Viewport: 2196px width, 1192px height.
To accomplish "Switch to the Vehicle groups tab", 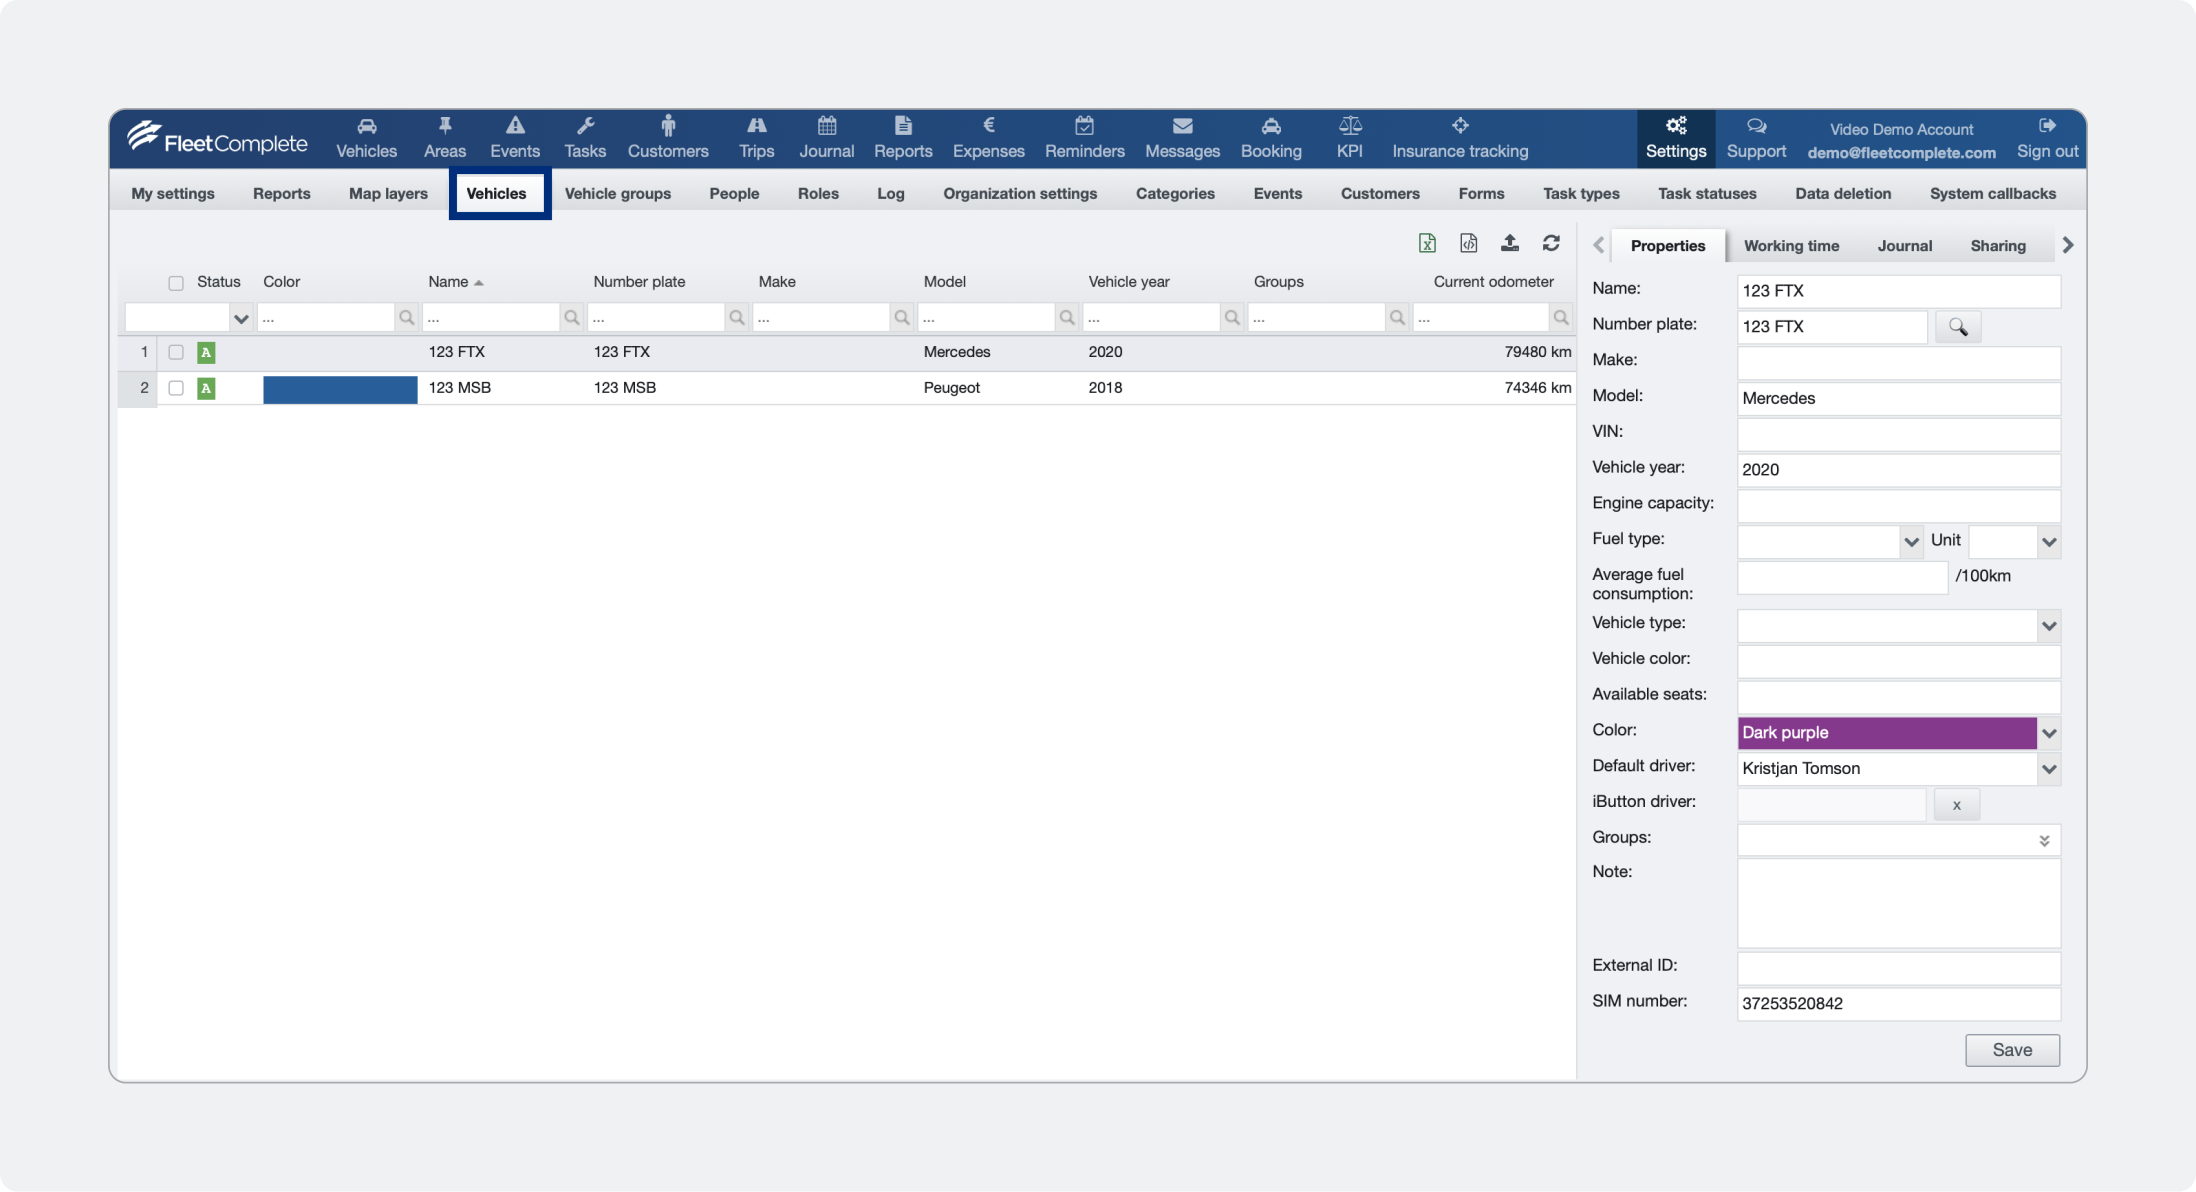I will [x=617, y=194].
